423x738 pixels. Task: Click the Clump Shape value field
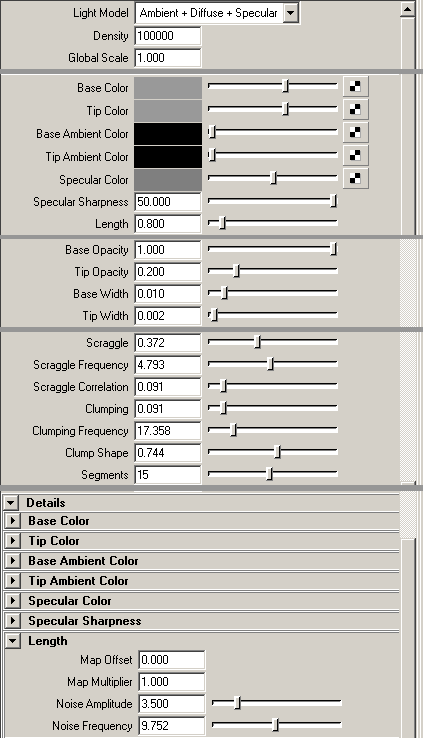[168, 453]
